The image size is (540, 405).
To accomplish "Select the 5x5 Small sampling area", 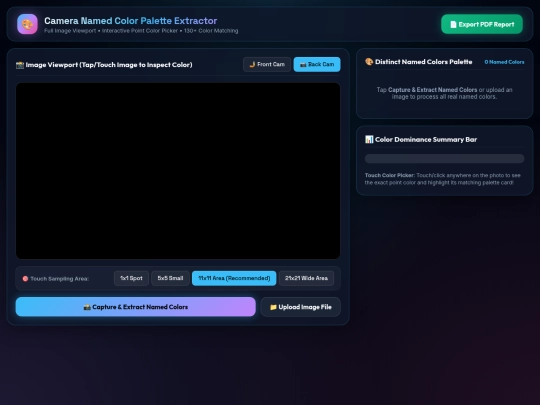I will 170,278.
